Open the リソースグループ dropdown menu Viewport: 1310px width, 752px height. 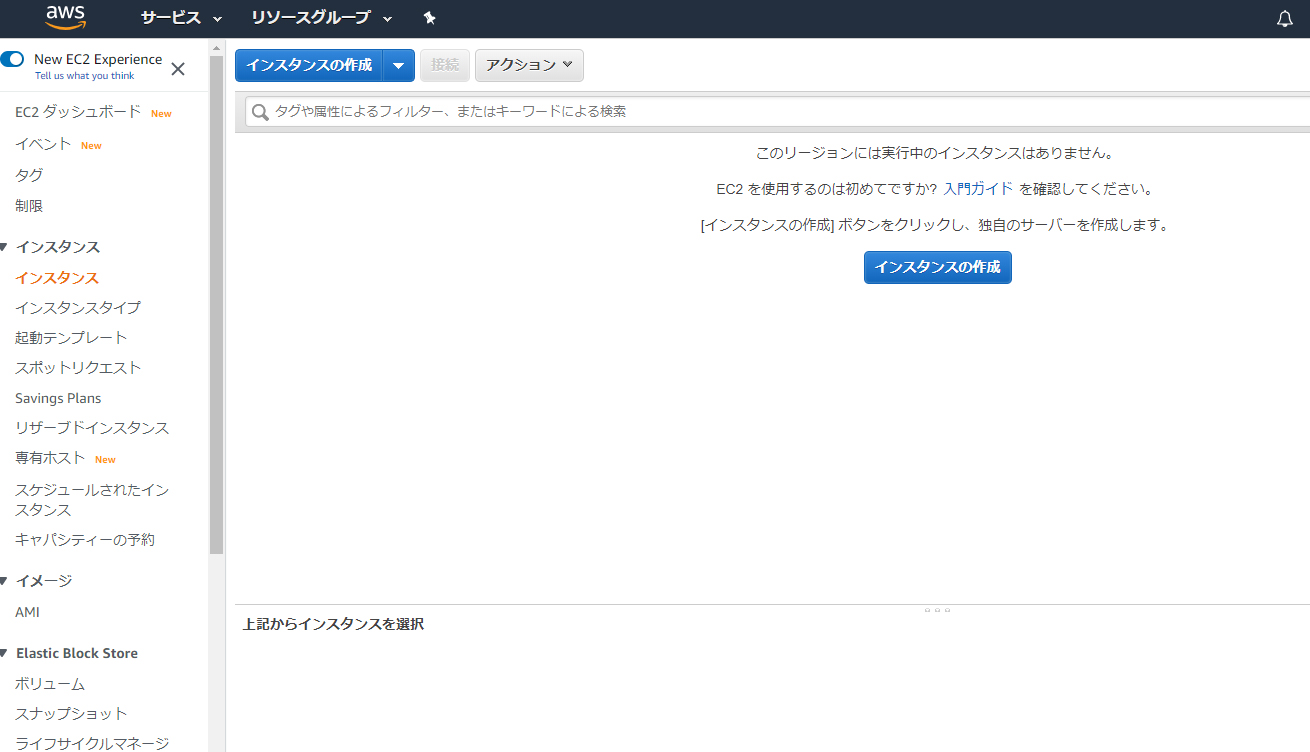tap(321, 18)
